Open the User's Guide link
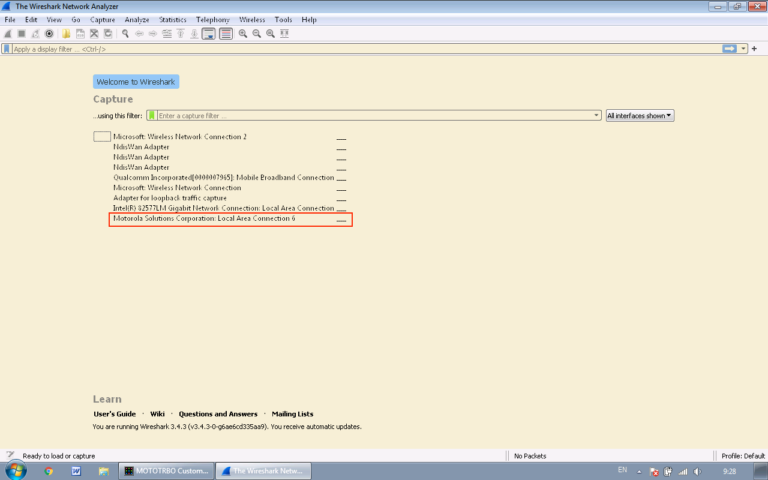The height and width of the screenshot is (480, 768). pos(114,414)
